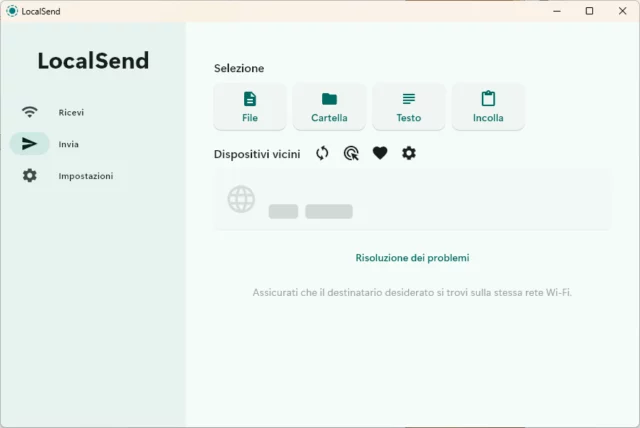Maximize the LocalSend window

[589, 11]
